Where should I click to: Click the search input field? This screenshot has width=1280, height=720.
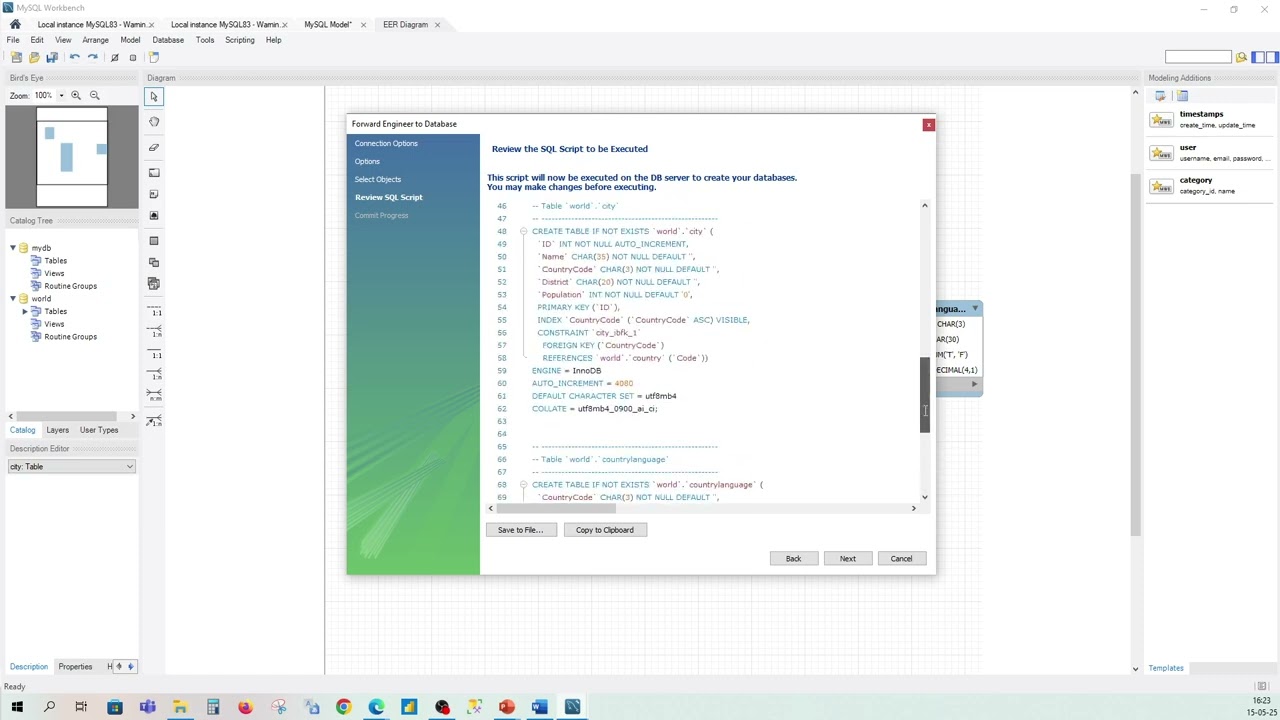pos(1198,57)
